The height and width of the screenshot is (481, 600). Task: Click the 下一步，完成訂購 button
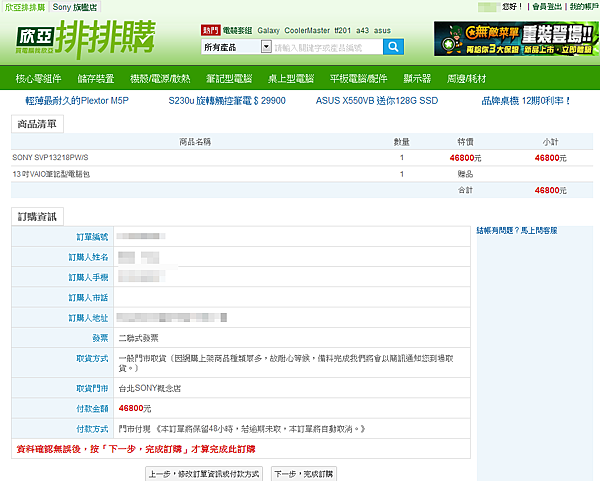[304, 474]
